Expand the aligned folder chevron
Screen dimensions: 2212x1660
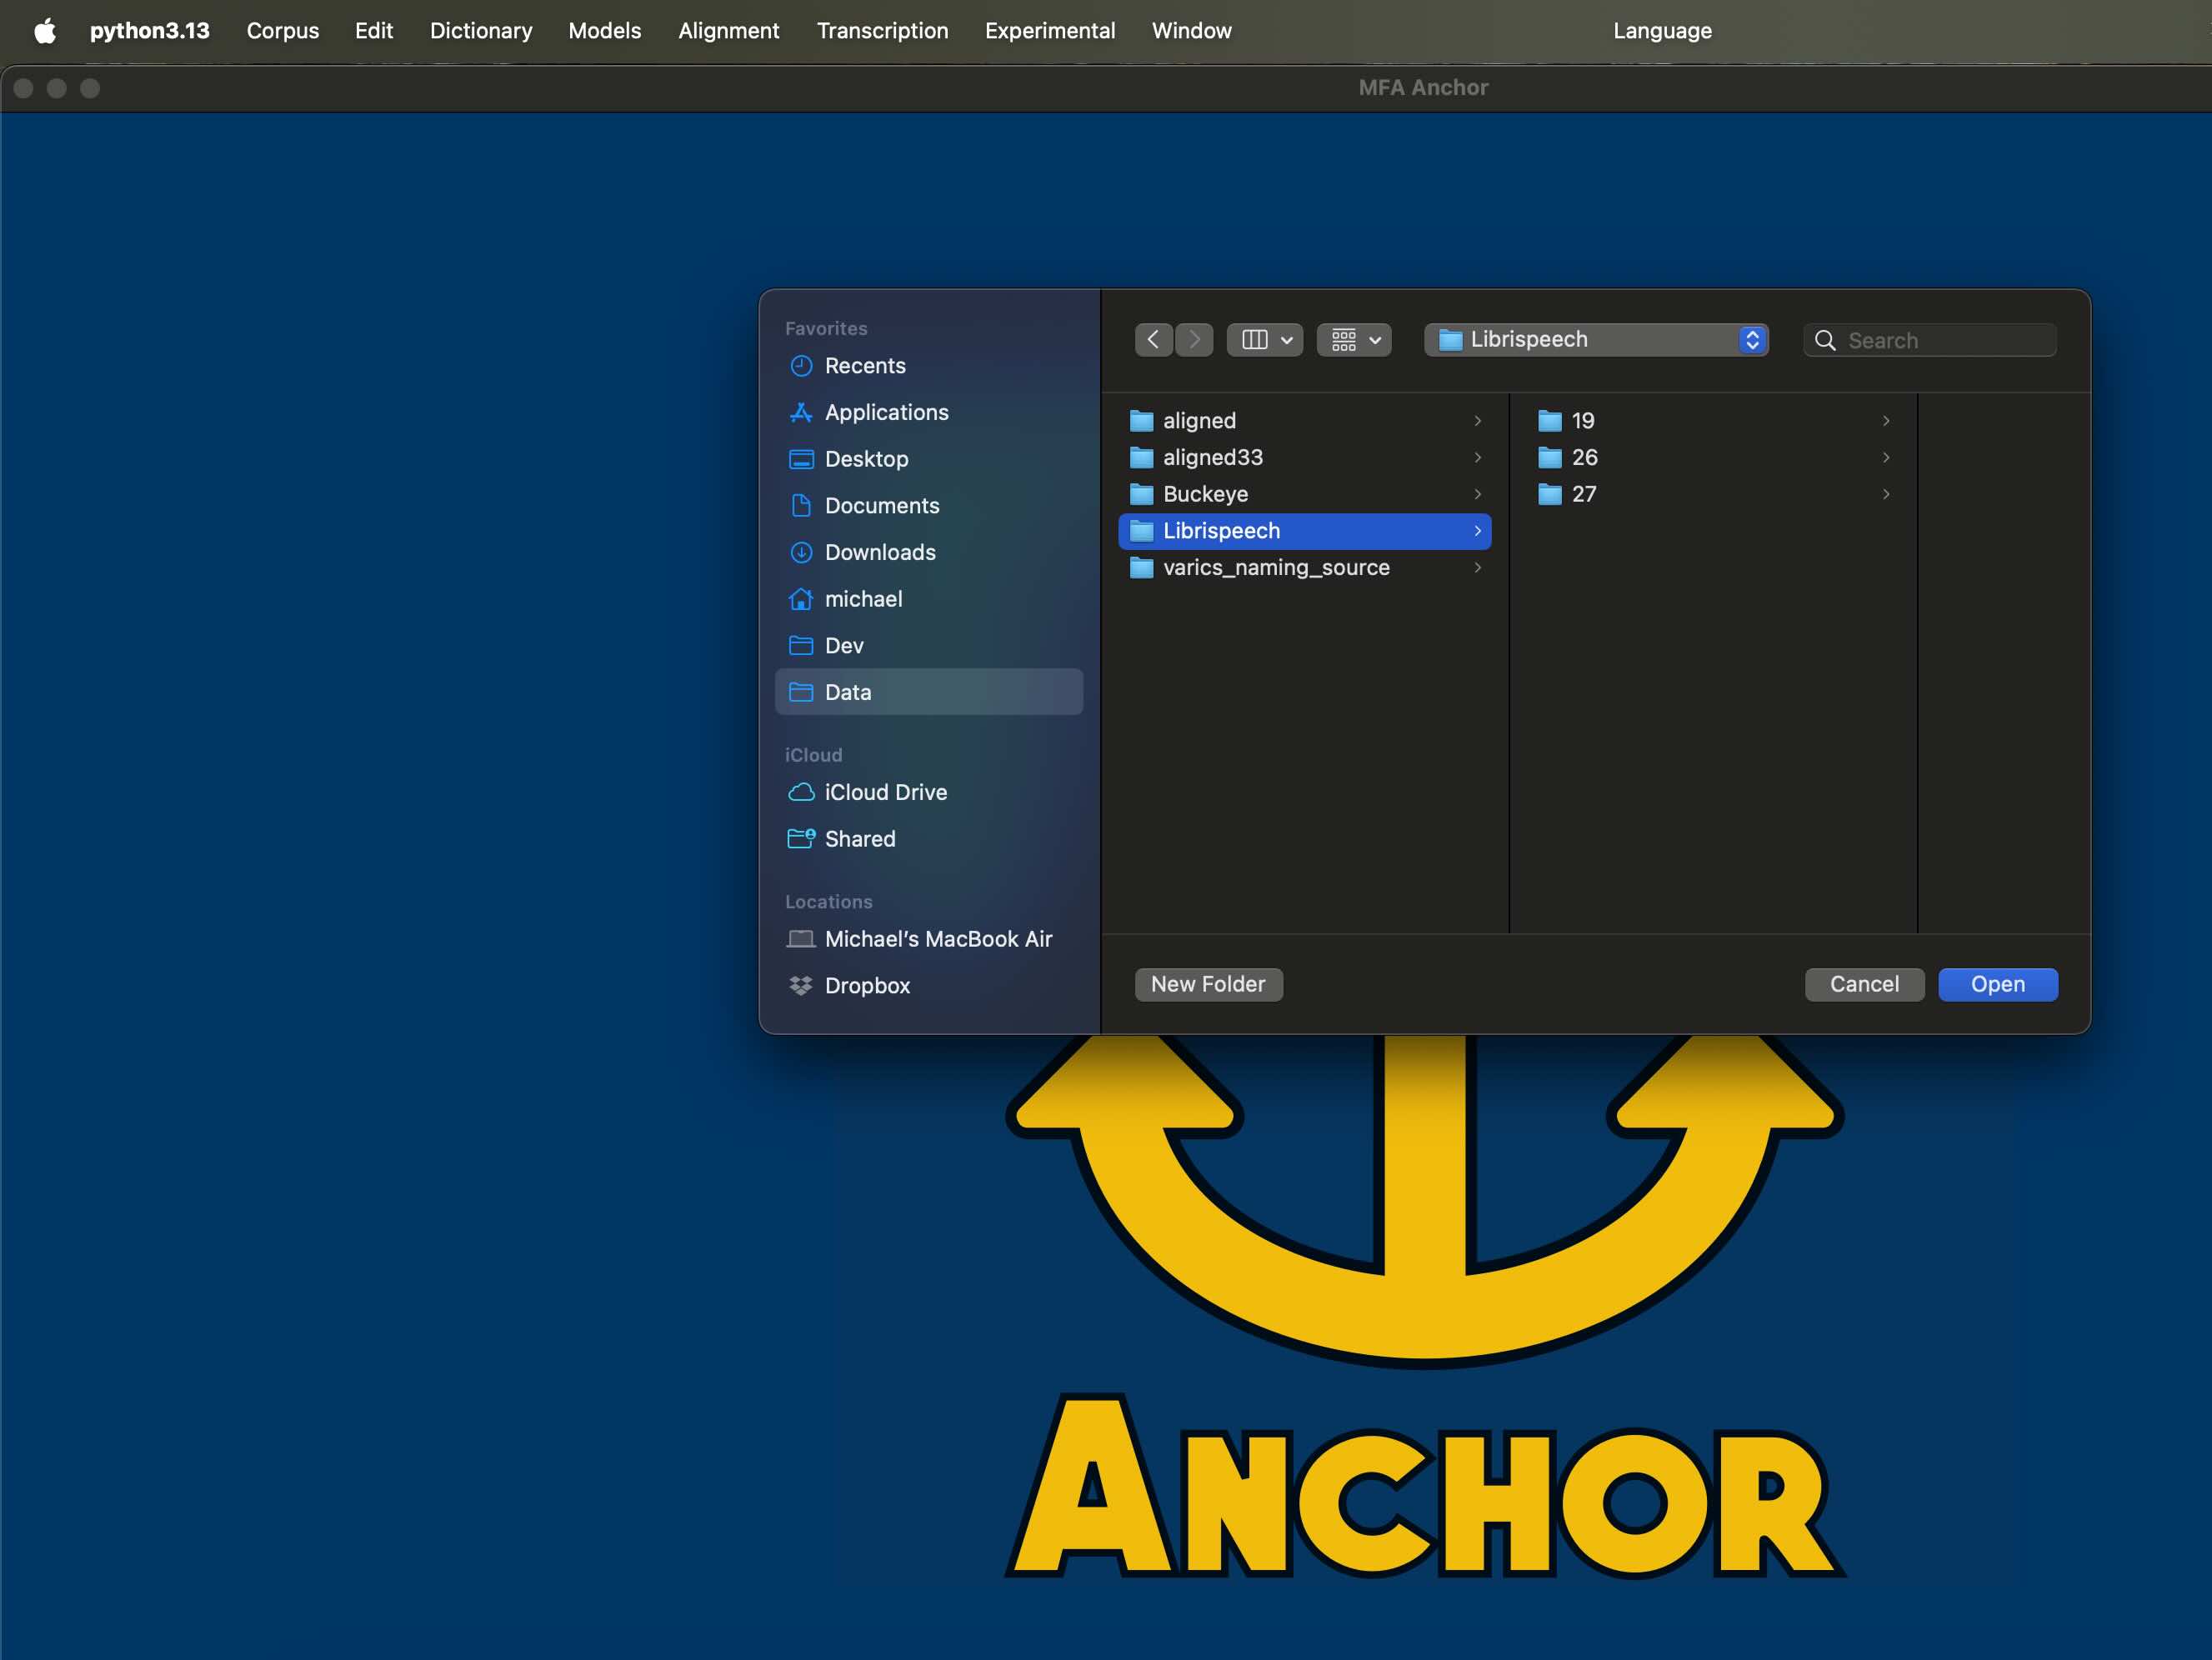1477,421
